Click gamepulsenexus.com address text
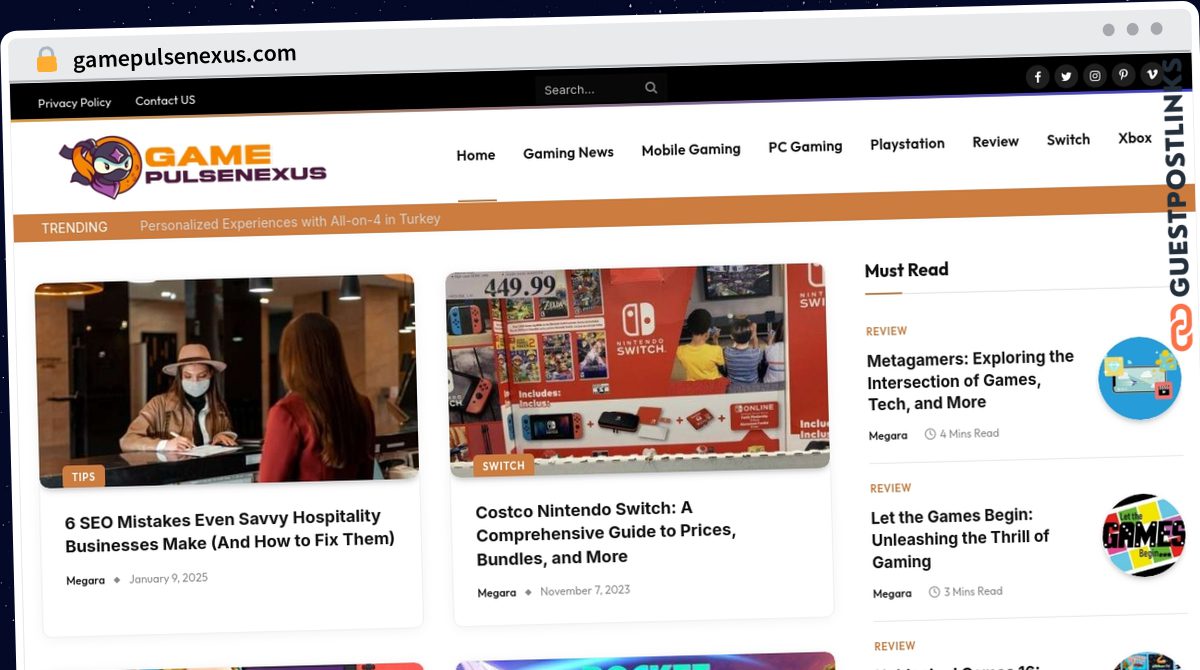 point(184,56)
